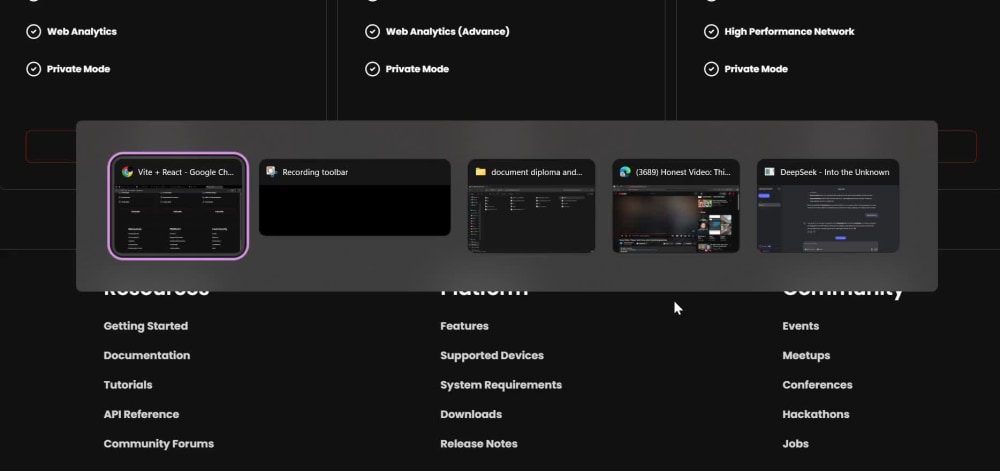View System Requirements link
Viewport: 1000px width, 471px height.
pos(501,384)
